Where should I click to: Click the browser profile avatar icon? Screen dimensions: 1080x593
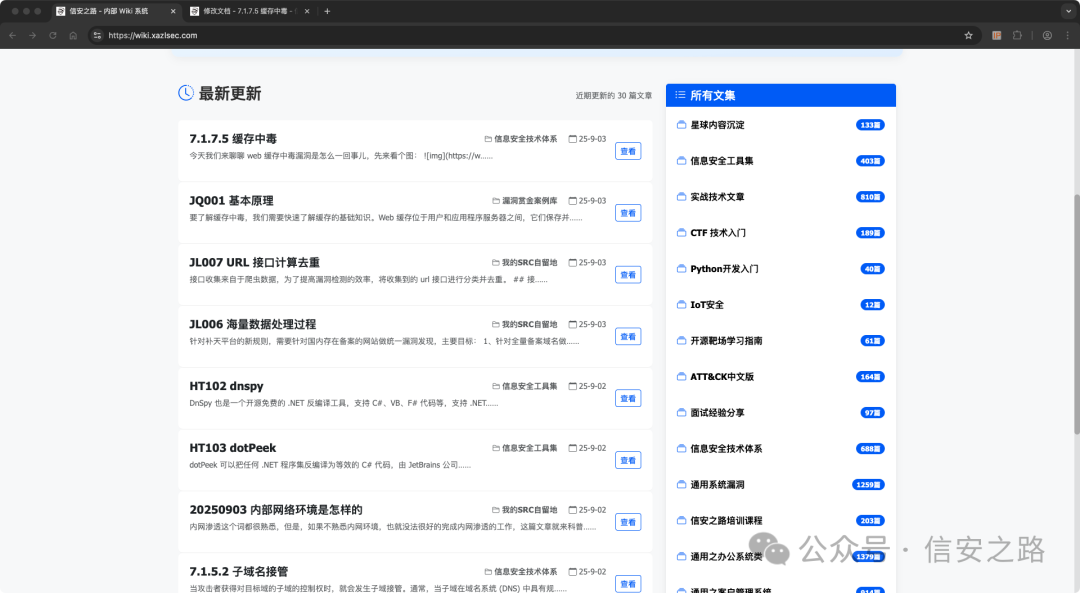tap(1046, 34)
